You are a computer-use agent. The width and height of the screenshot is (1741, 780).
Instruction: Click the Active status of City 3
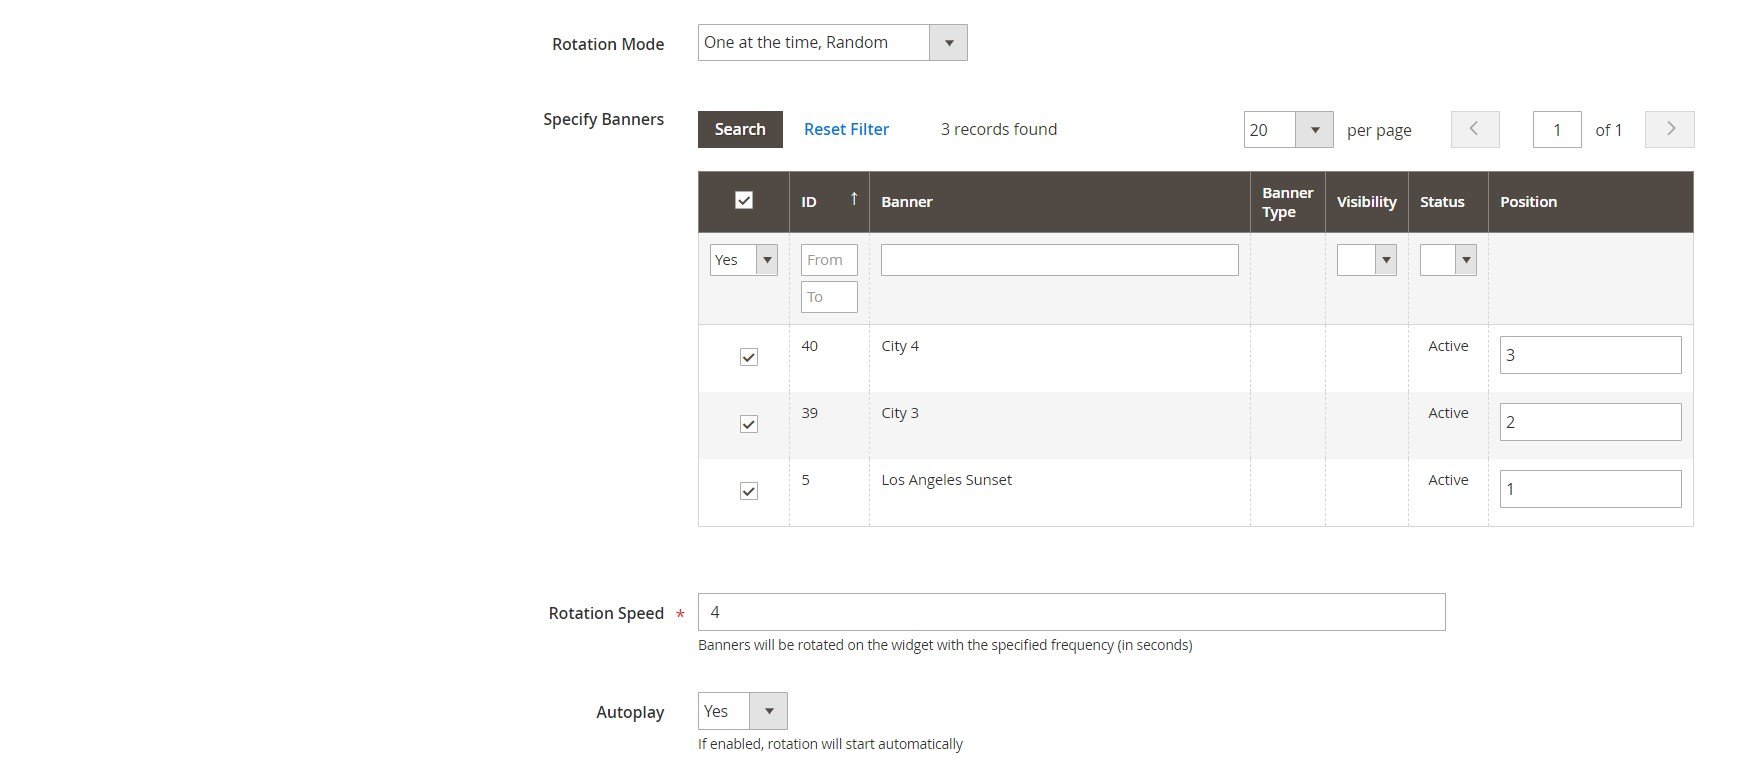pyautogui.click(x=1448, y=413)
